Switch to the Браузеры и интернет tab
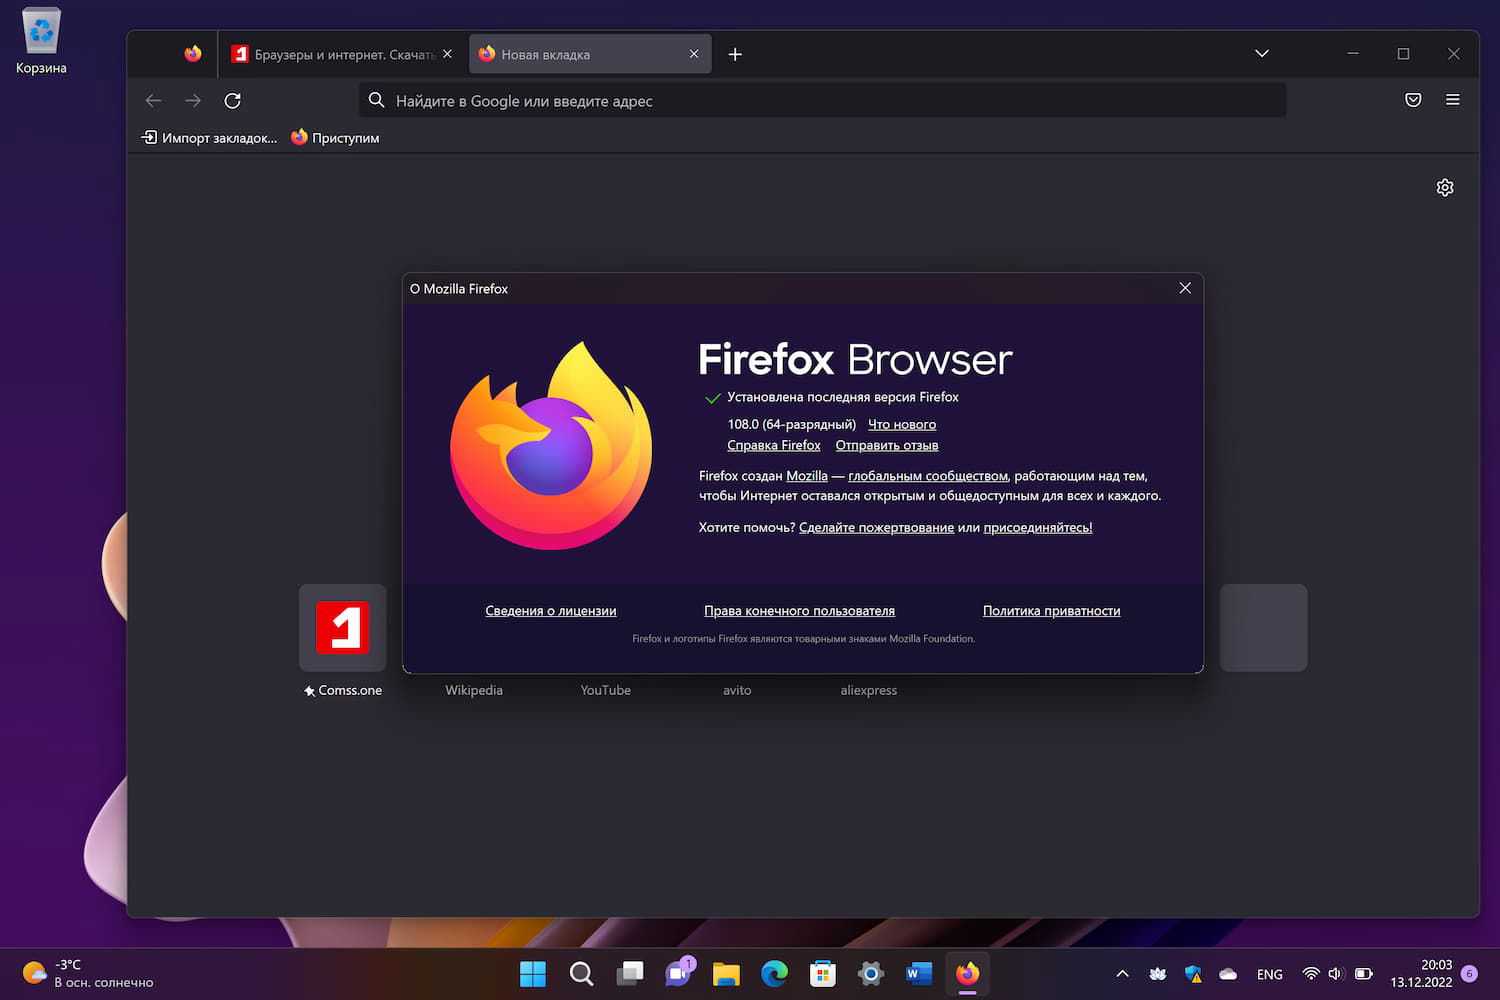Image resolution: width=1500 pixels, height=1000 pixels. pyautogui.click(x=342, y=54)
